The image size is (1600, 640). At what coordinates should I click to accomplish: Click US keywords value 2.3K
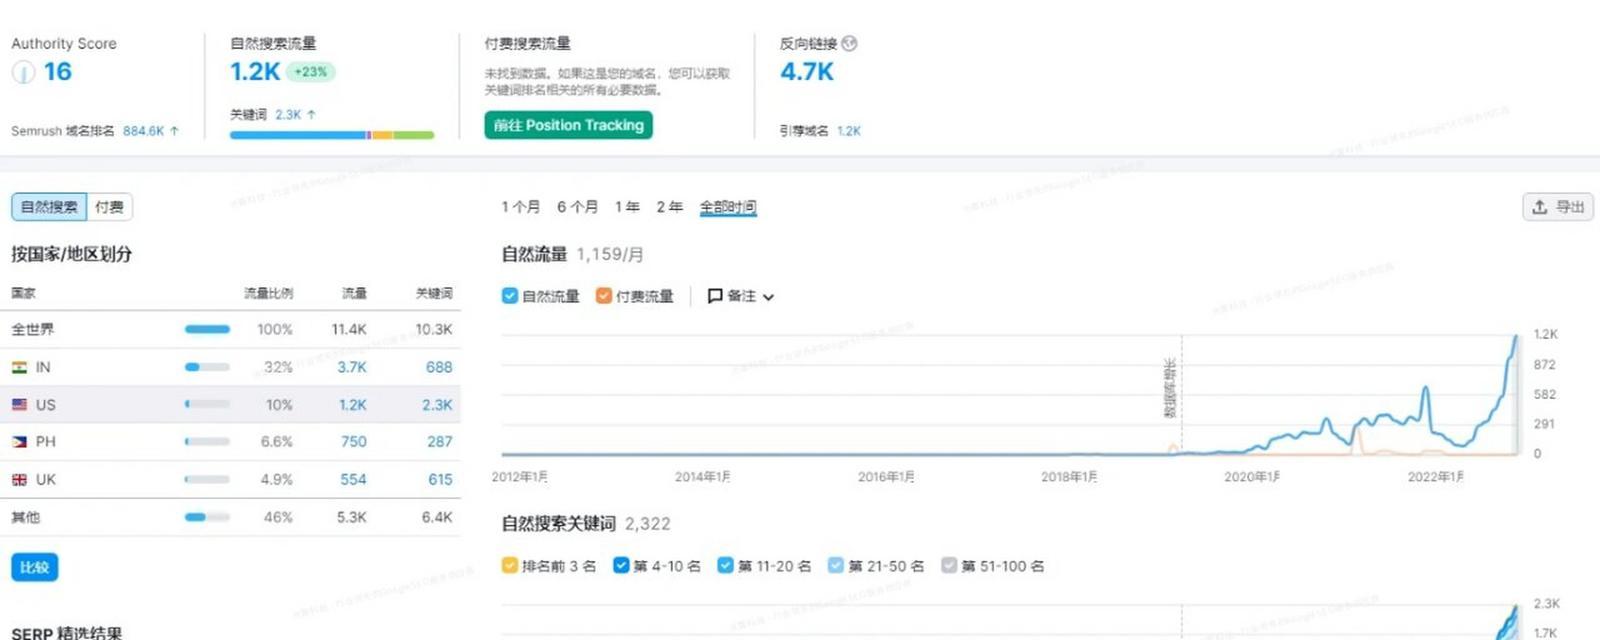(x=437, y=405)
